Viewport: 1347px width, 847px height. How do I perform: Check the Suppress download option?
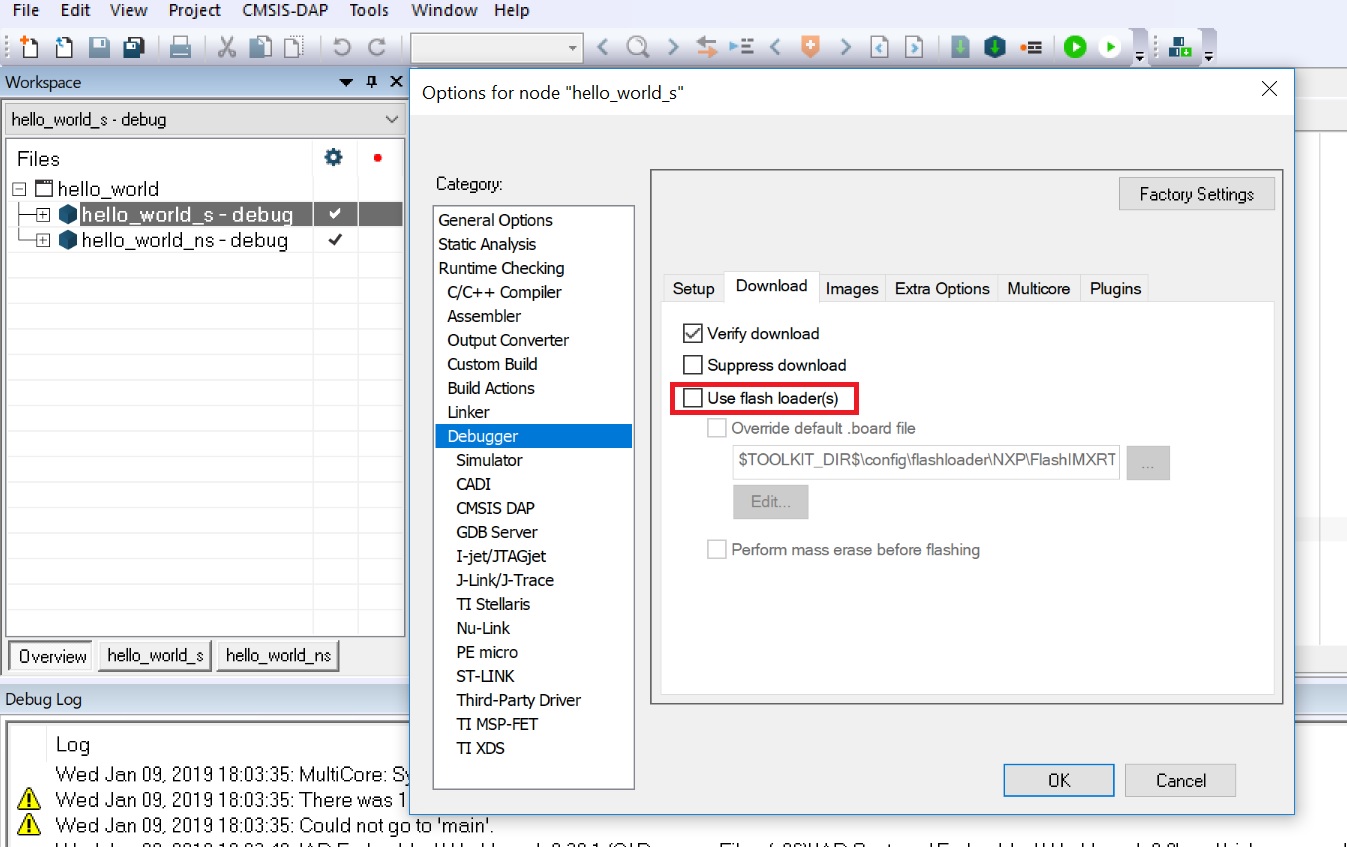click(x=693, y=365)
